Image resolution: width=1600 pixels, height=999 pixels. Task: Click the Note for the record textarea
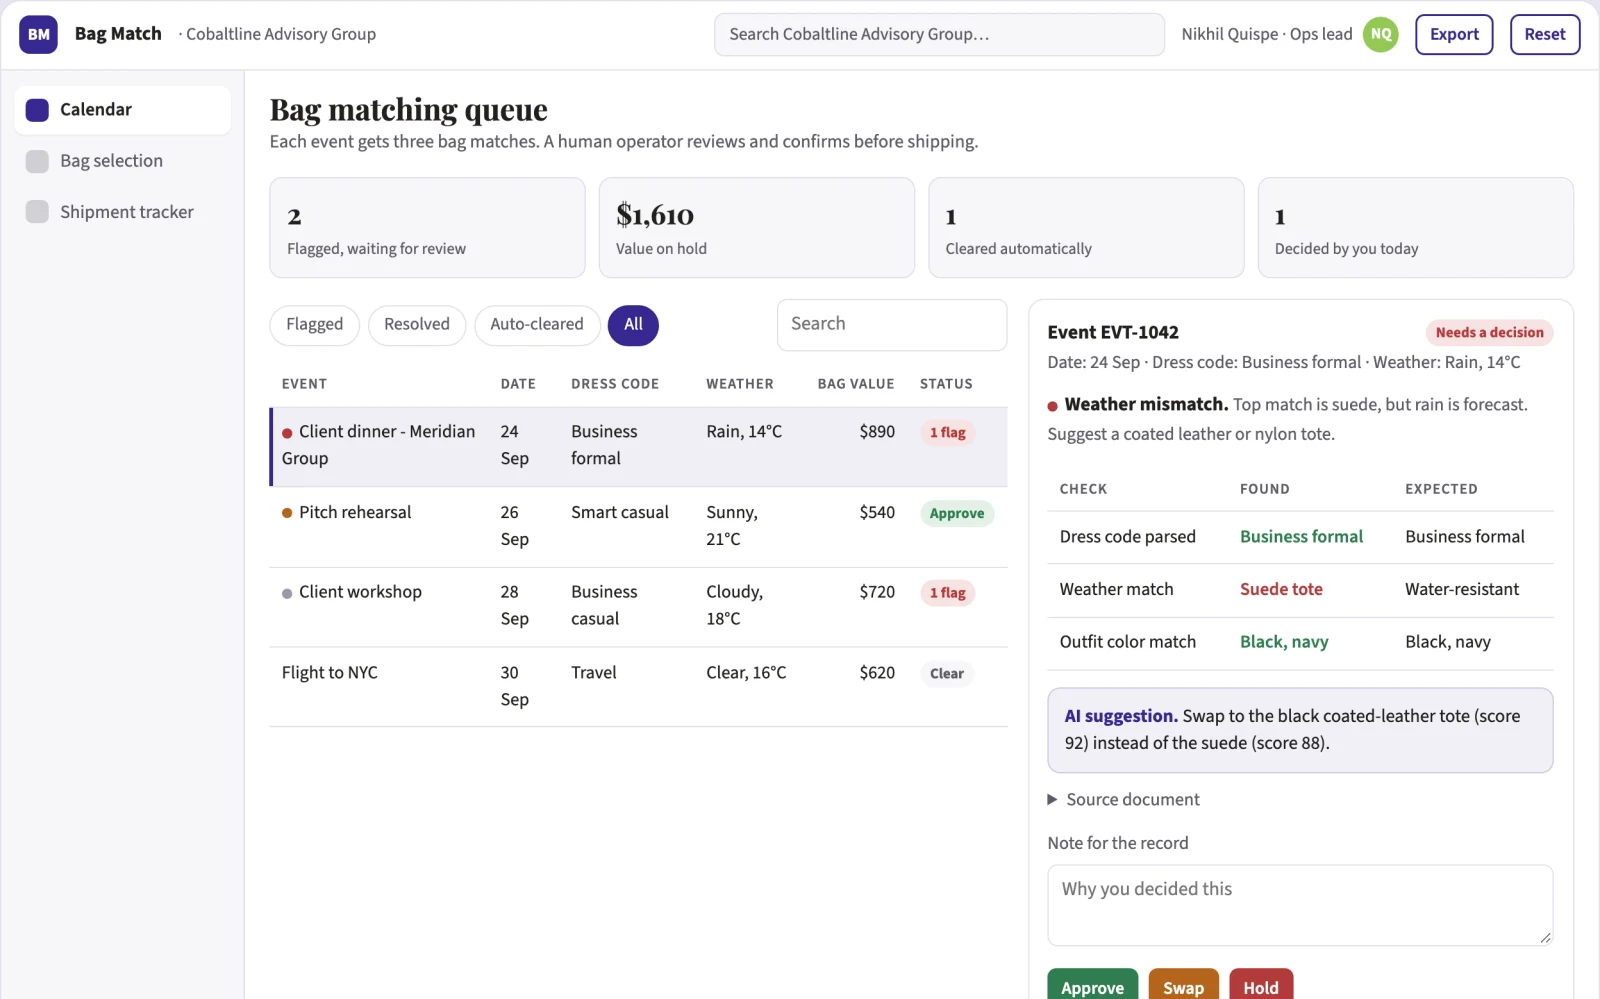pos(1300,905)
